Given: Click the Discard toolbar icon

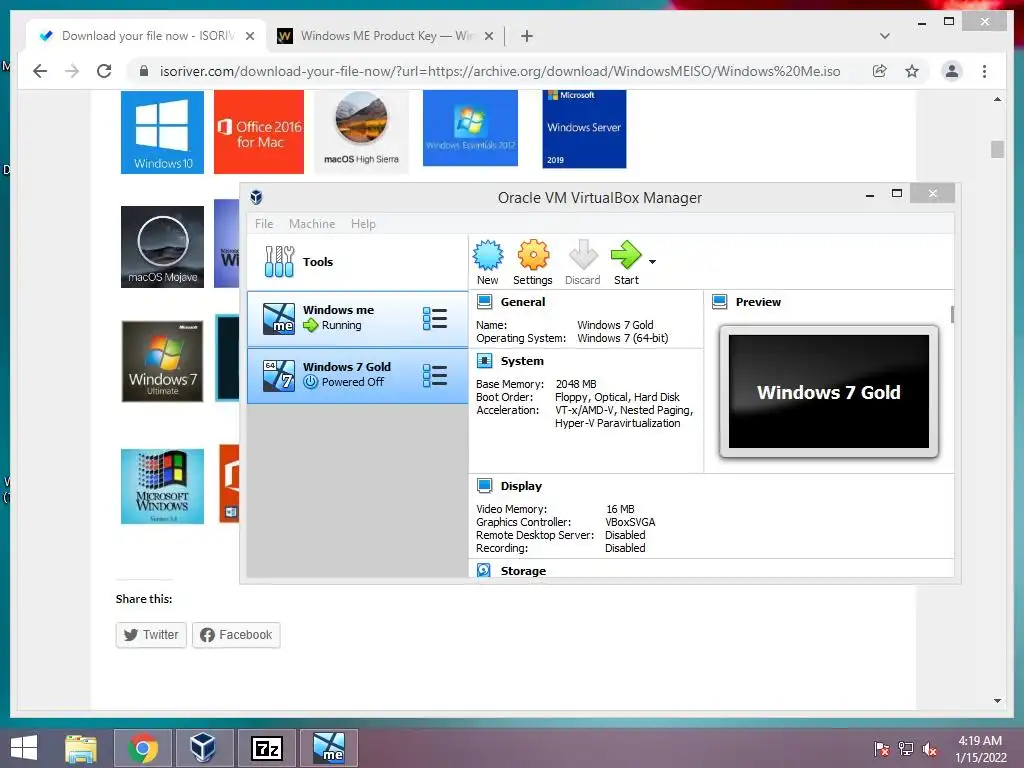Looking at the screenshot, I should pyautogui.click(x=583, y=262).
